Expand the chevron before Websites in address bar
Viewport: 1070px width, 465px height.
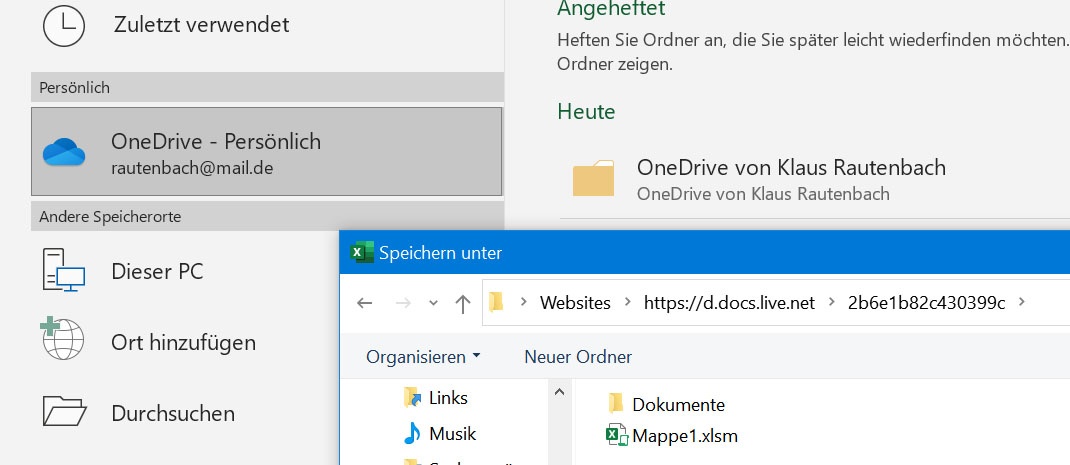[x=523, y=302]
